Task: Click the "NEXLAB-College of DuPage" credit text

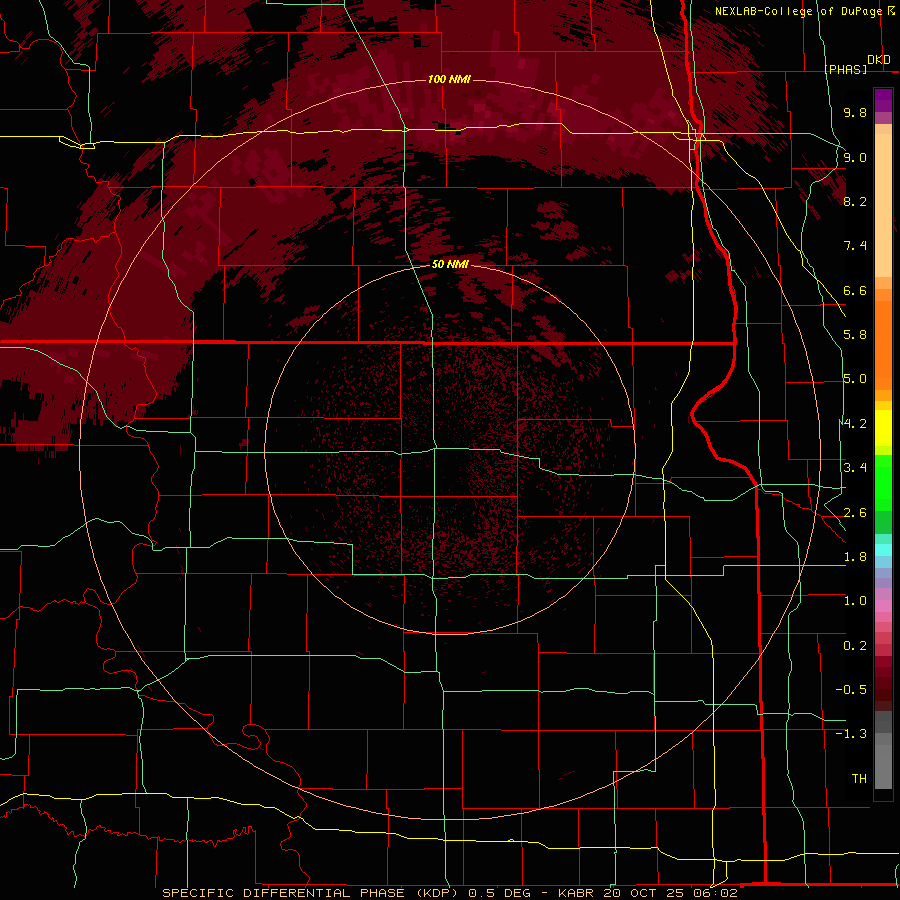Action: (798, 11)
